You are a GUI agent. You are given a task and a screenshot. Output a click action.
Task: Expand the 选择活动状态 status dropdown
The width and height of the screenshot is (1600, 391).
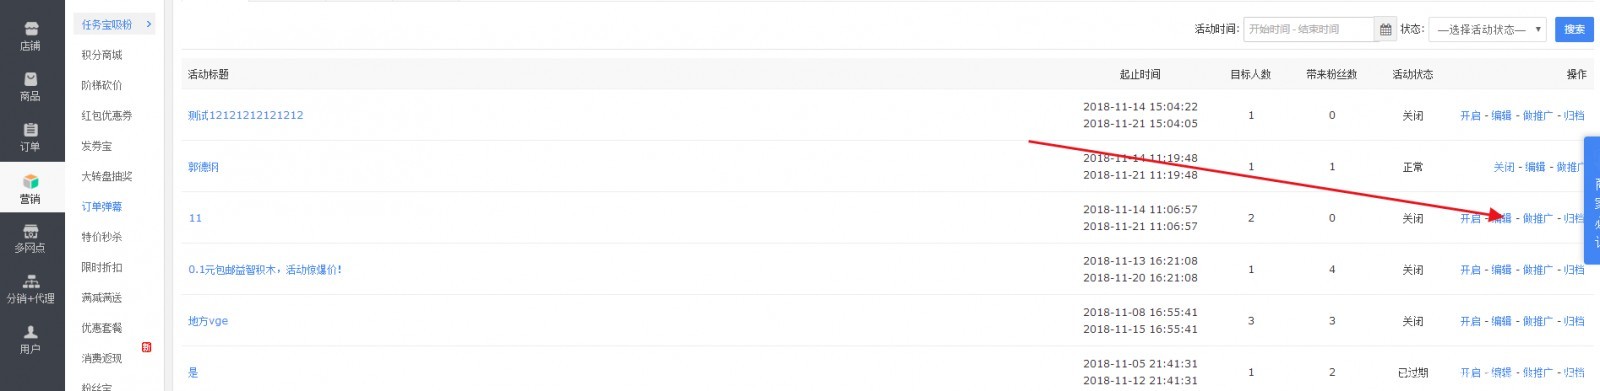[x=1488, y=30]
